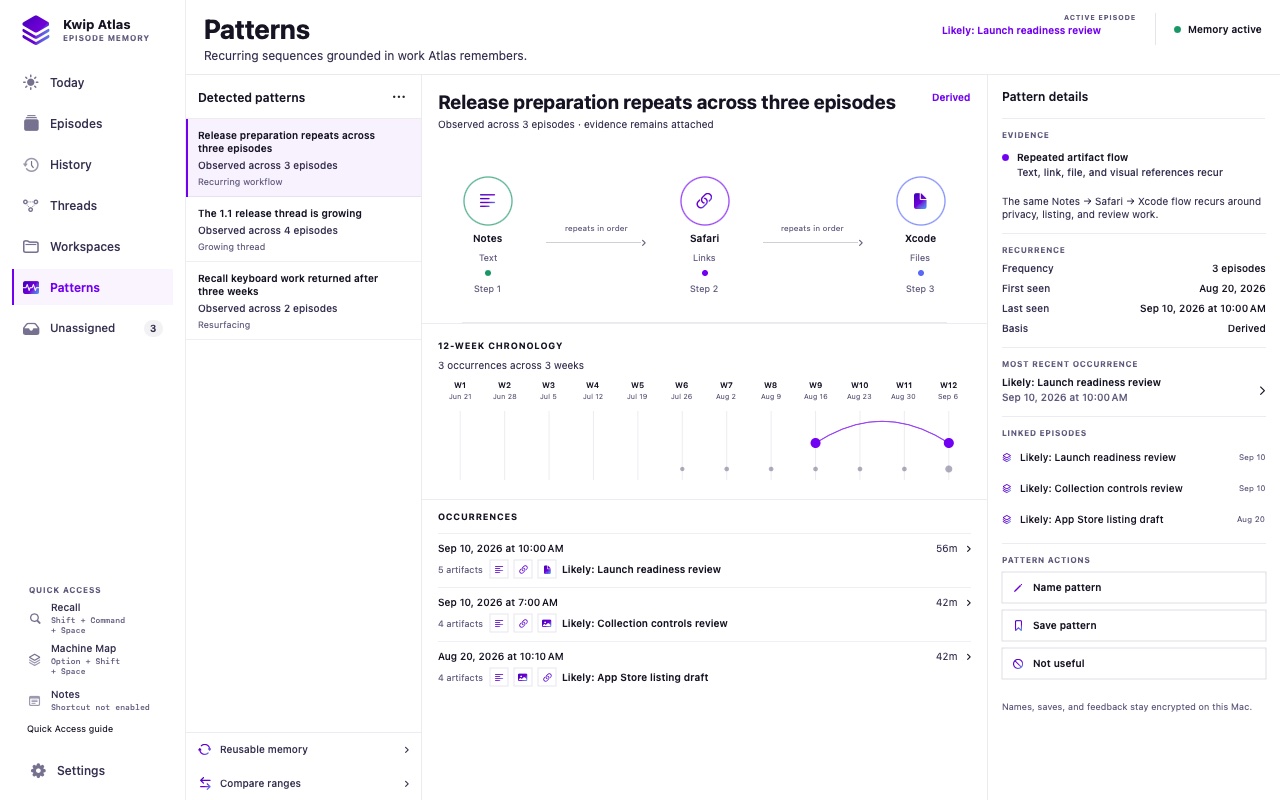The image size is (1280, 800).
Task: Click the Recall search icon
Action: click(35, 619)
